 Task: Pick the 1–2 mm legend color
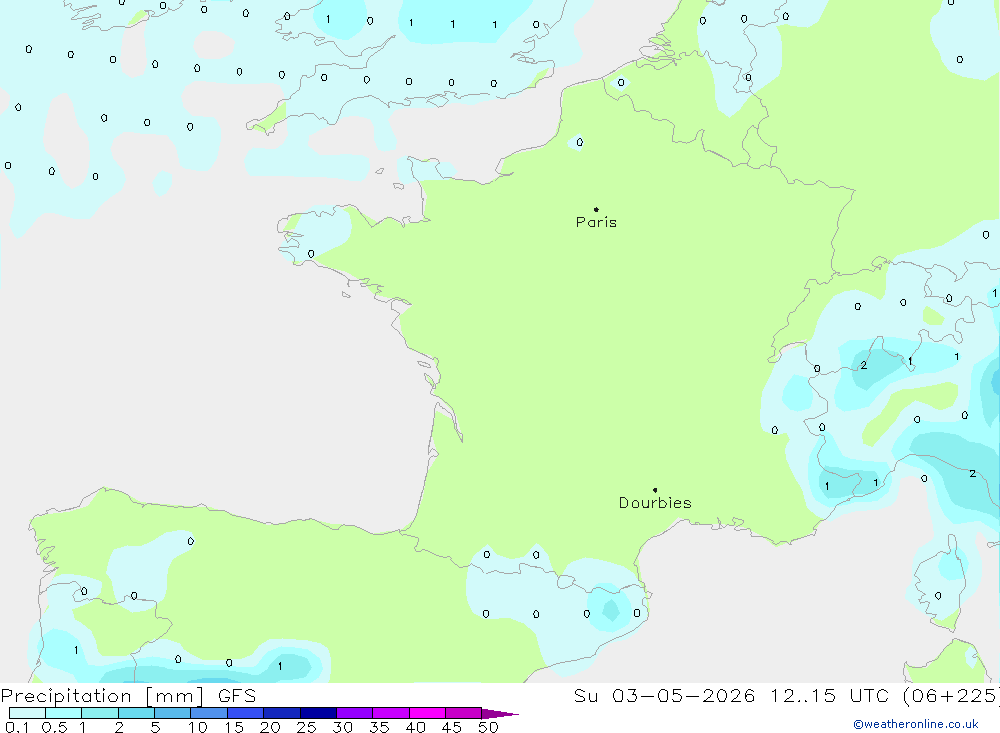pyautogui.click(x=100, y=713)
